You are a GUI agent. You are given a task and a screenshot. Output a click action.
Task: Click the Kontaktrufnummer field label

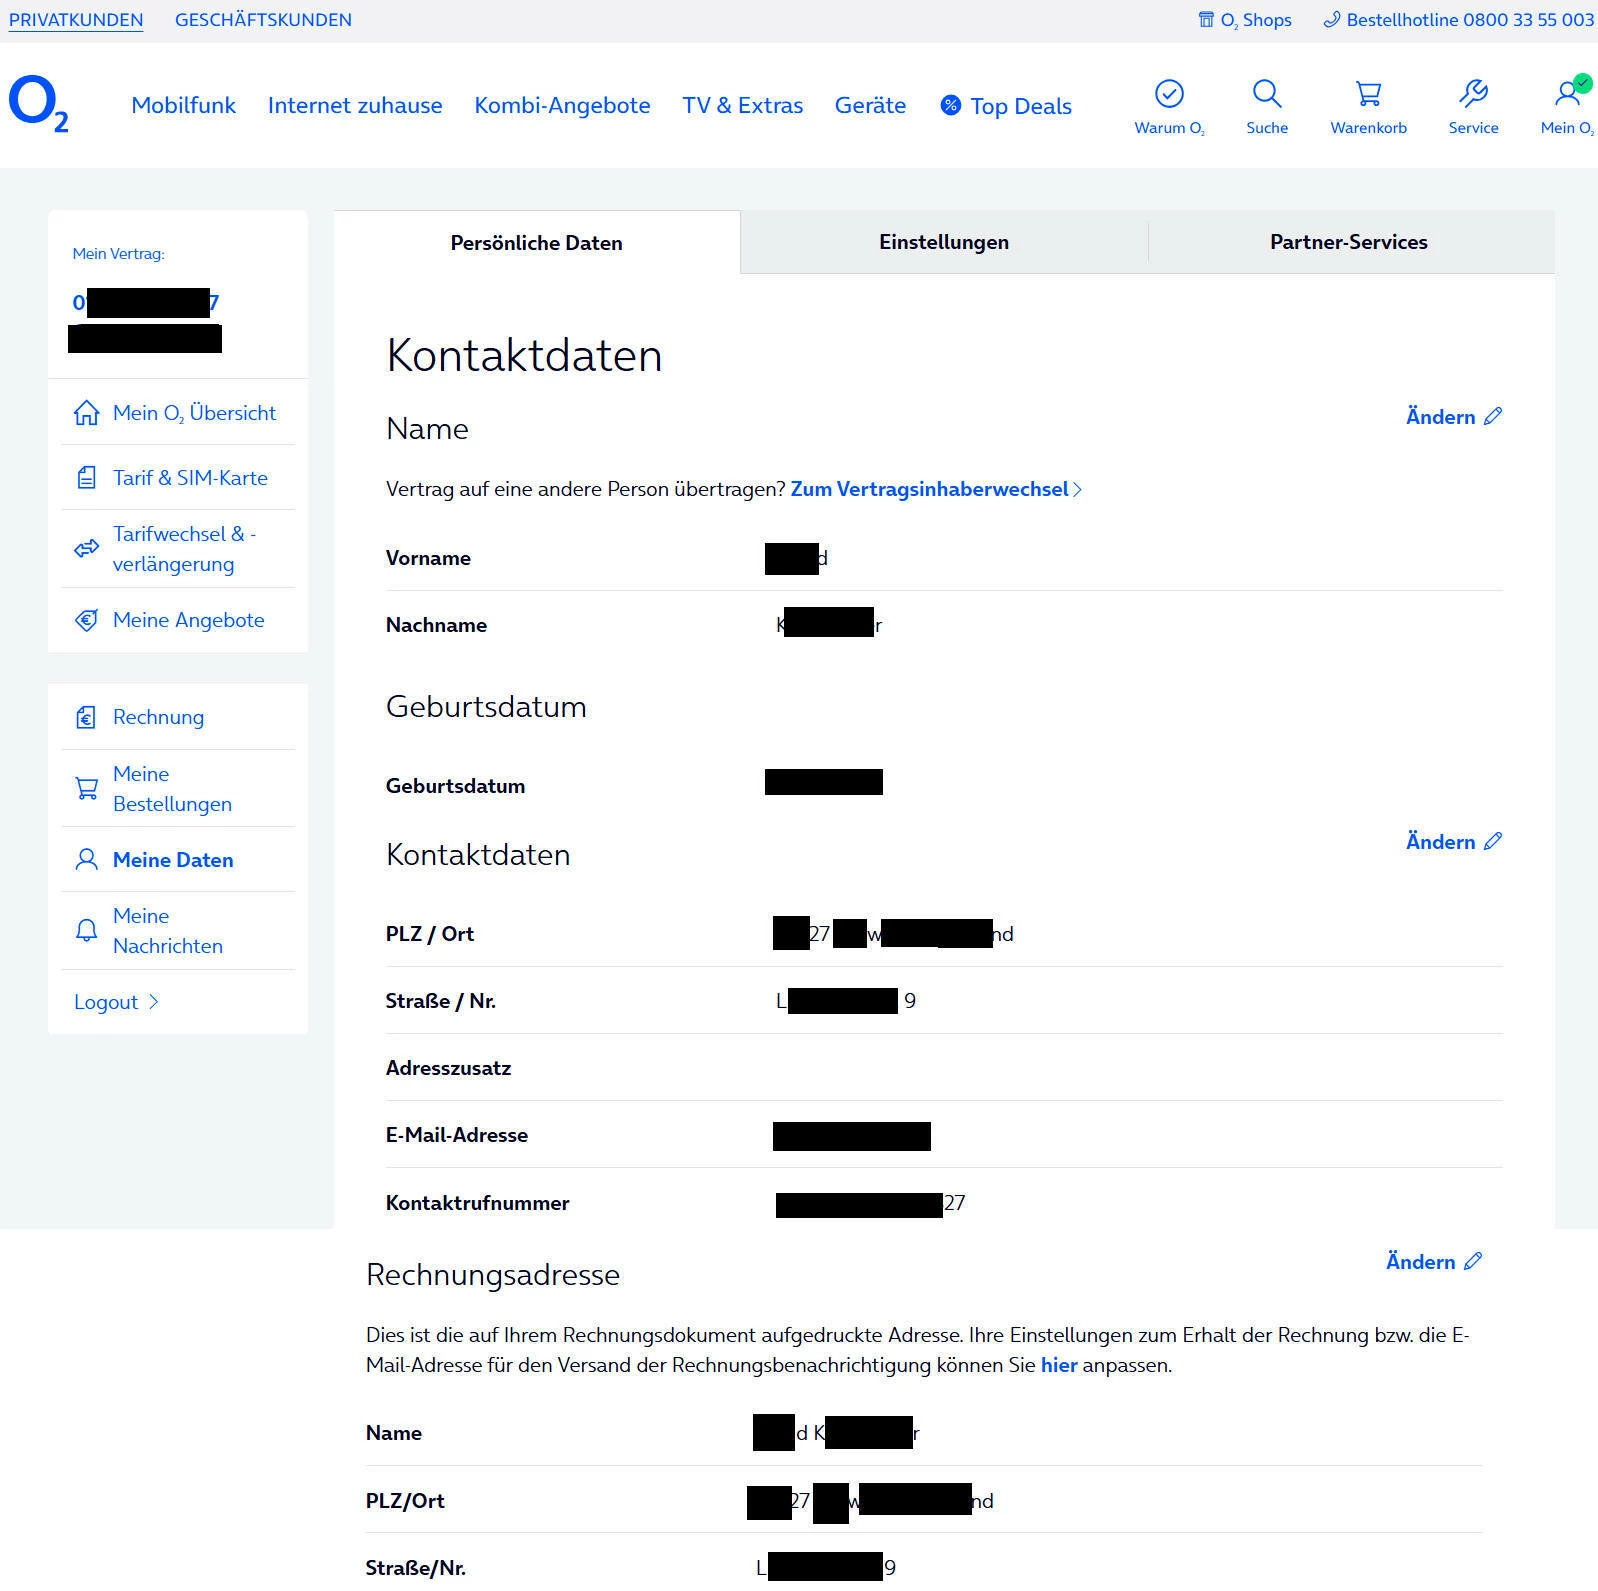[x=477, y=1203]
